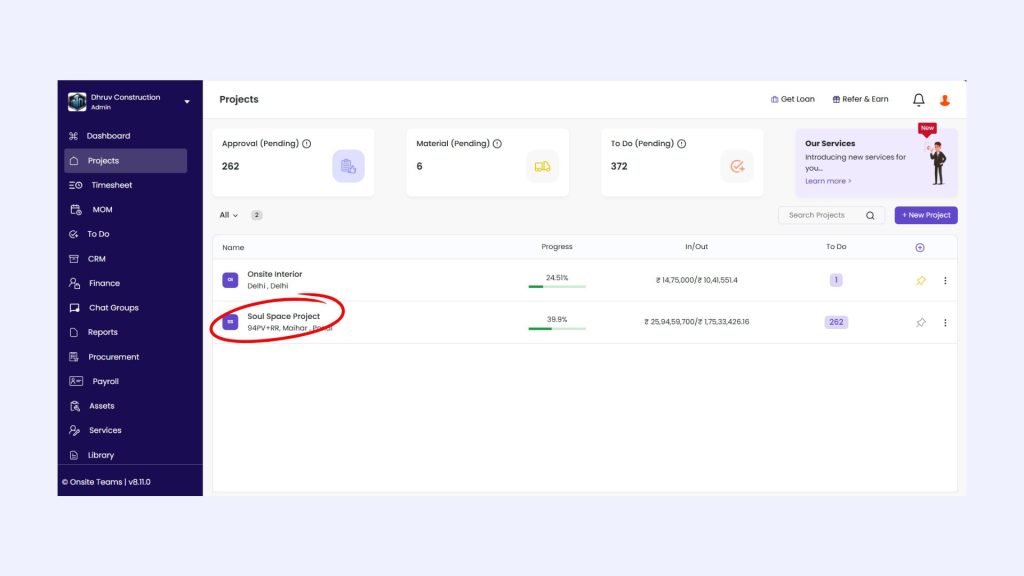Click the add column plus icon

click(x=920, y=247)
